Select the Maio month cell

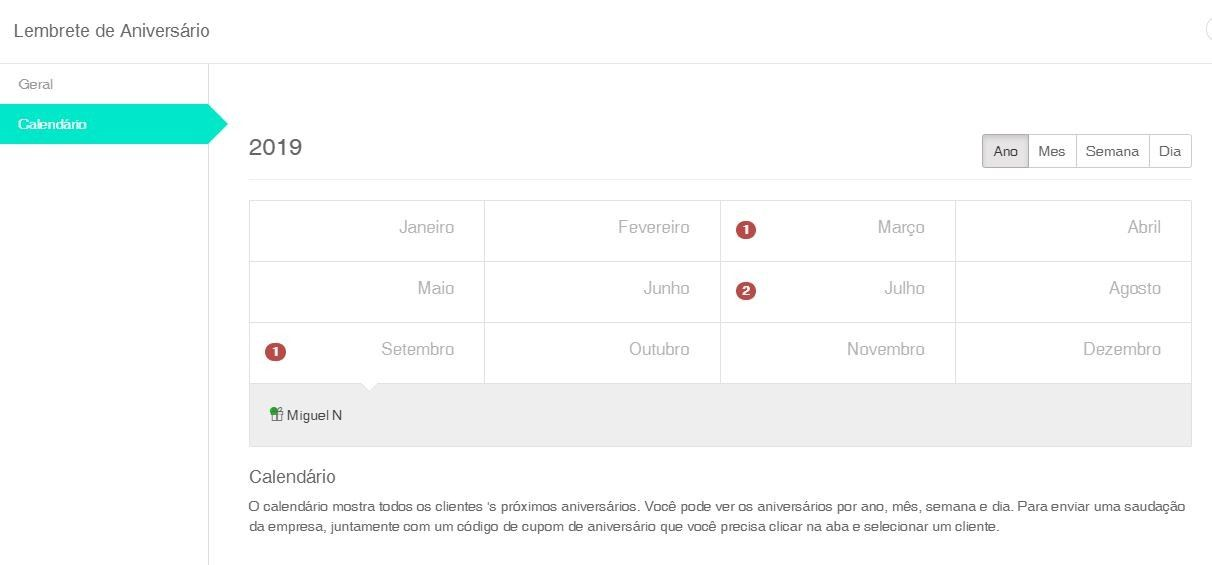click(367, 292)
